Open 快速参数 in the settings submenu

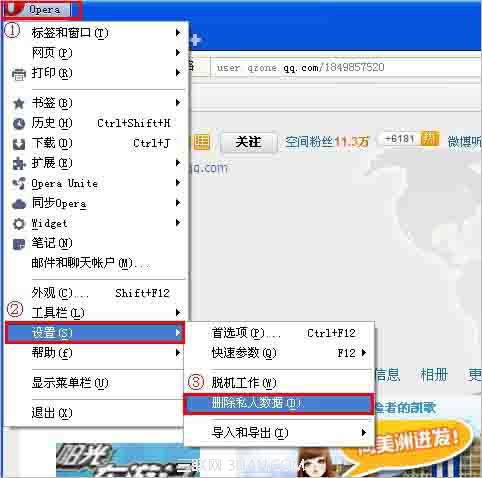(278, 353)
